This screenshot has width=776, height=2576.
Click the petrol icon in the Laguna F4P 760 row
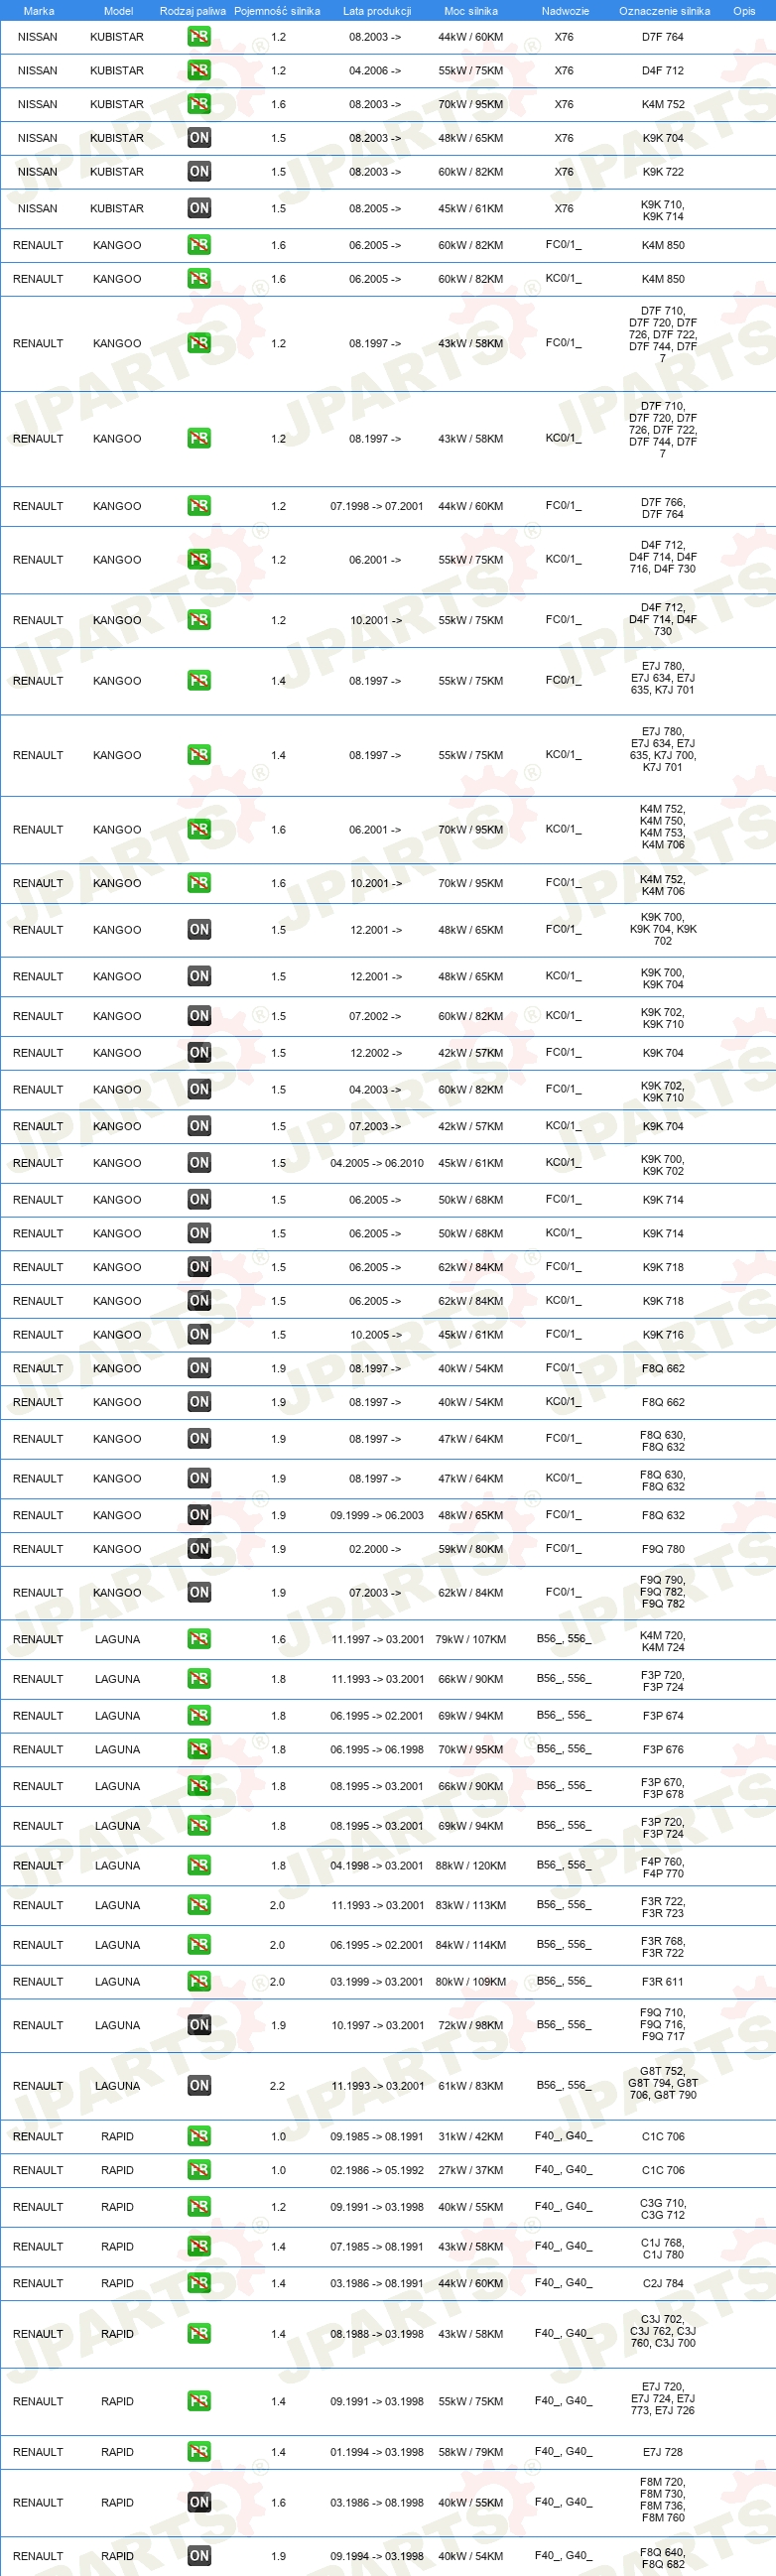[x=199, y=1866]
